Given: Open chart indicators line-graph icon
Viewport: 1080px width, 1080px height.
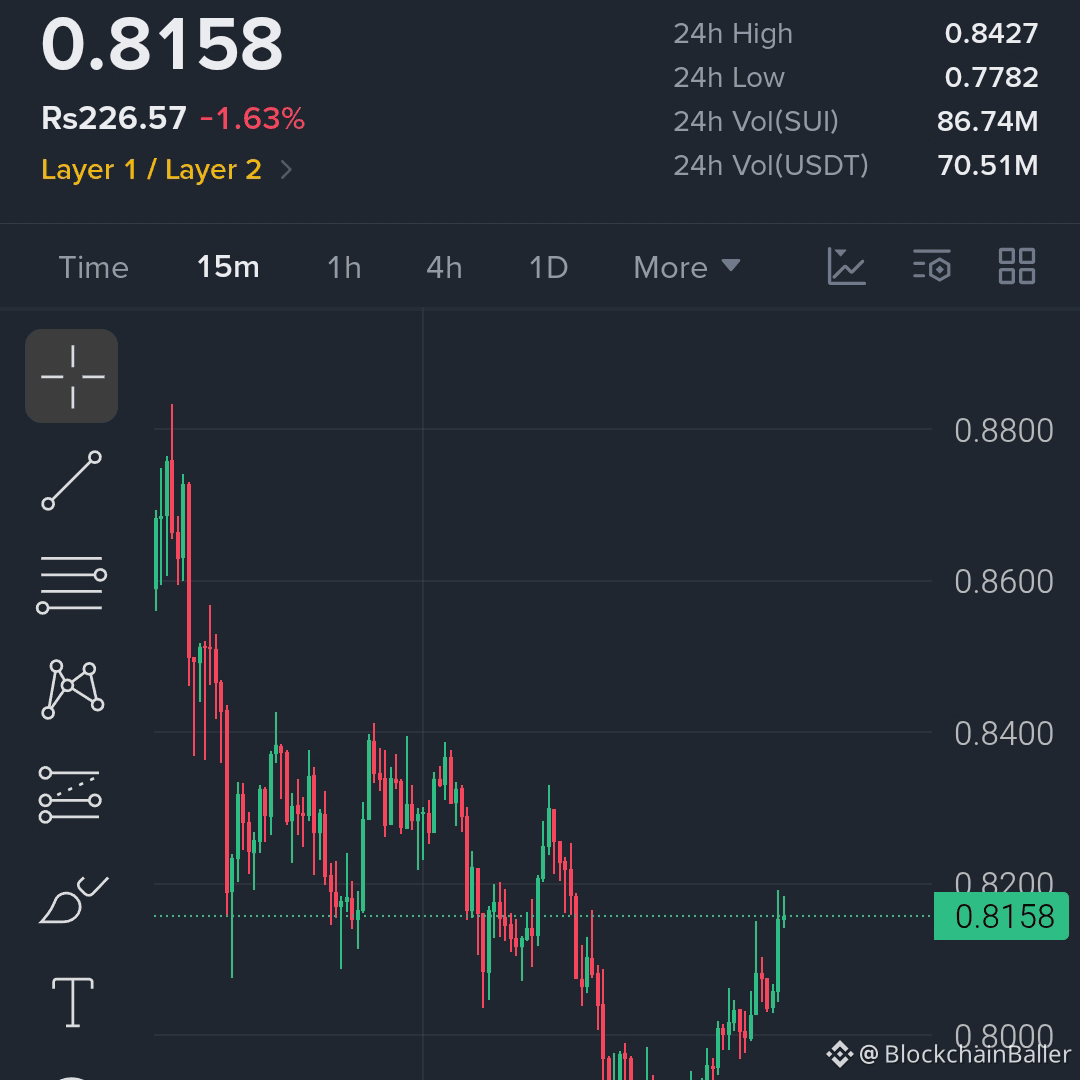Looking at the screenshot, I should pos(846,267).
